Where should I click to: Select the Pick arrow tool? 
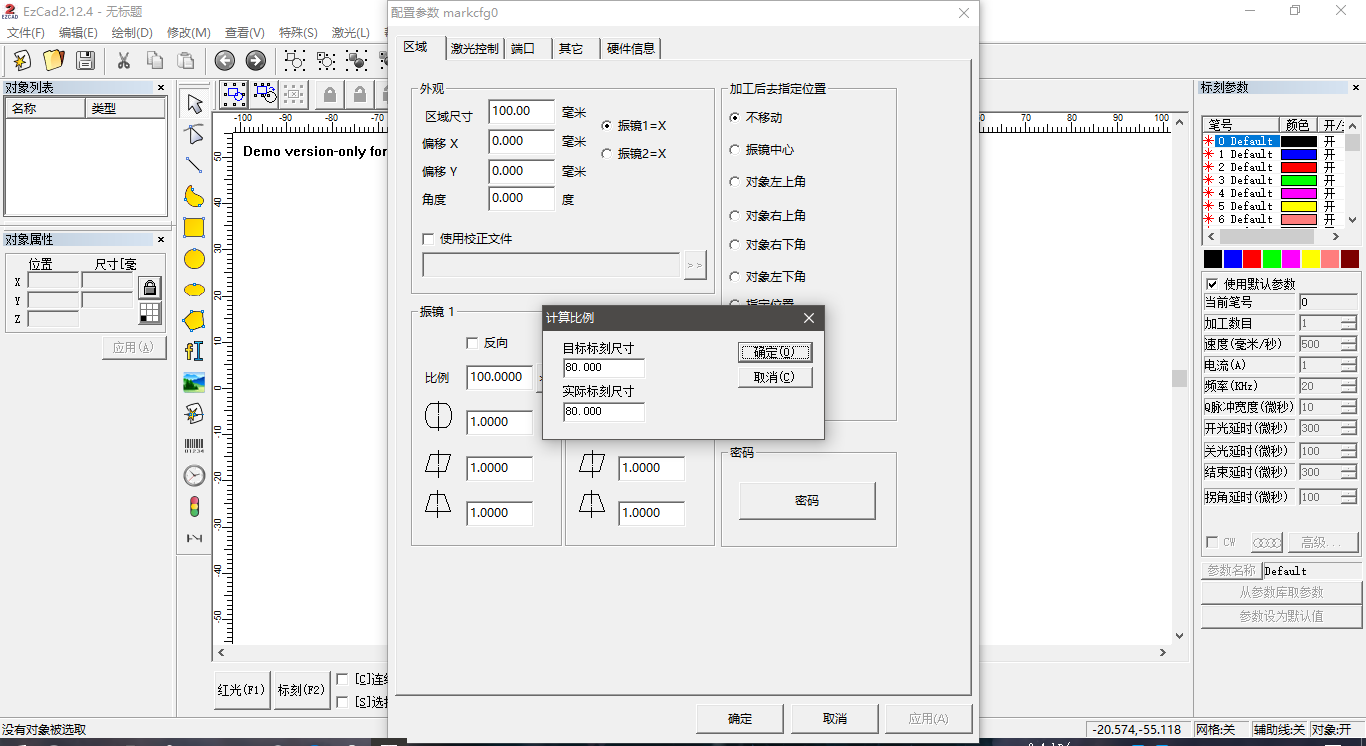coord(194,103)
